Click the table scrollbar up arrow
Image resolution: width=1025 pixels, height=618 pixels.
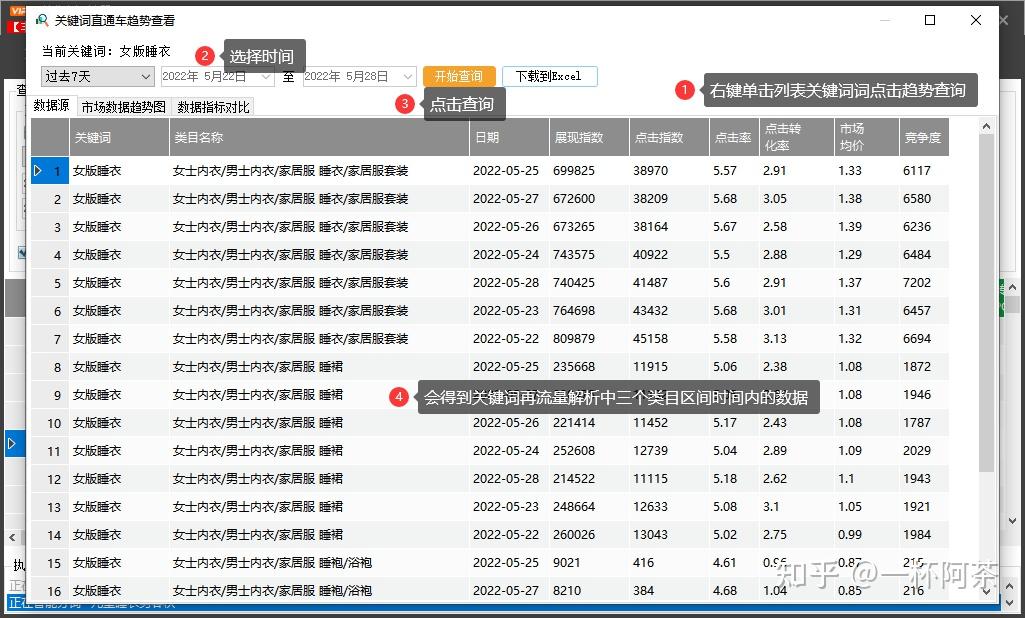click(986, 126)
